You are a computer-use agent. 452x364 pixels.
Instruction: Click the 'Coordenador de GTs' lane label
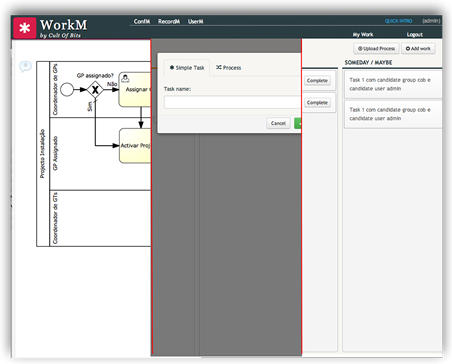(55, 218)
